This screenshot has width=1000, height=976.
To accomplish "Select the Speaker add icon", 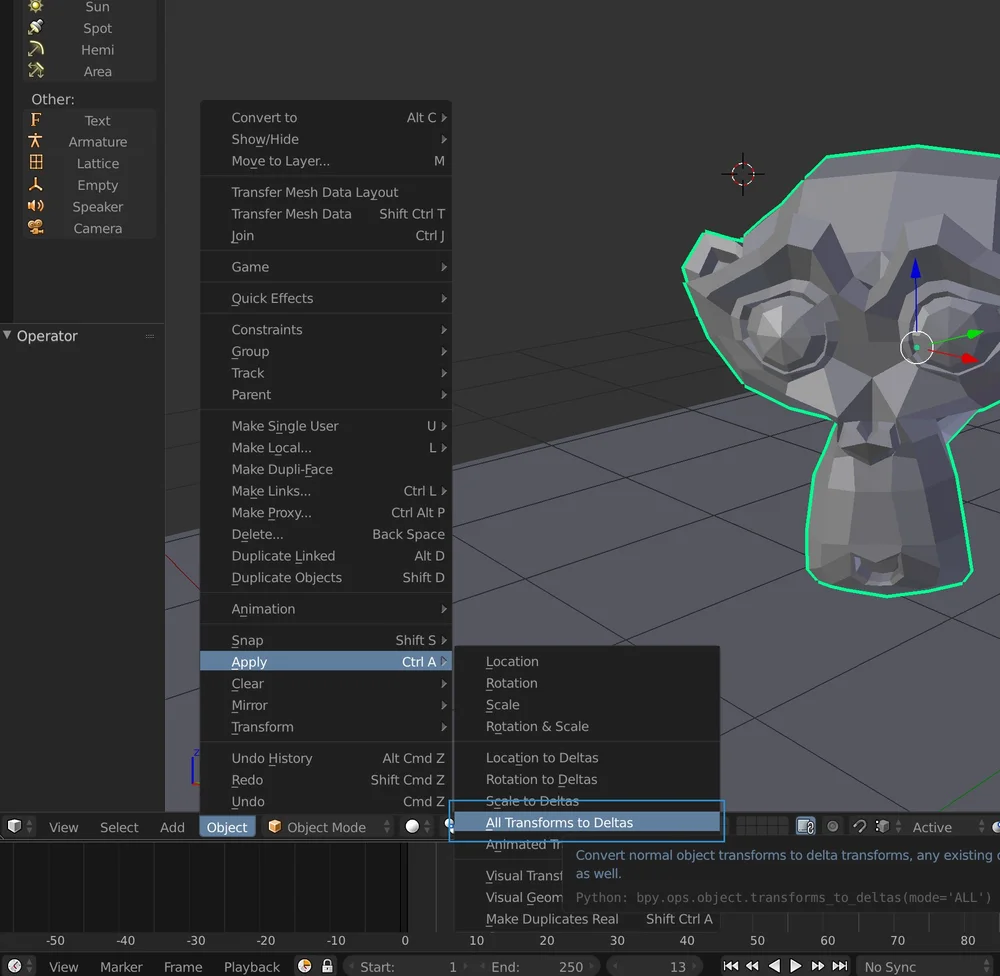I will pos(34,206).
